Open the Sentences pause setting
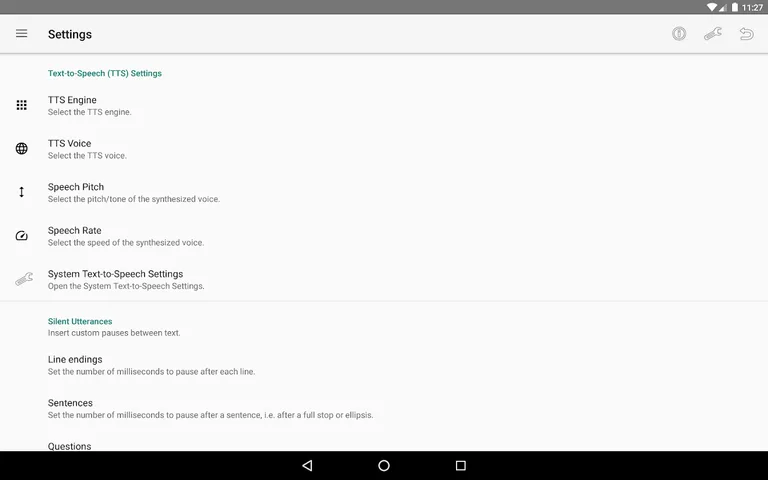This screenshot has height=480, width=768. click(x=384, y=408)
